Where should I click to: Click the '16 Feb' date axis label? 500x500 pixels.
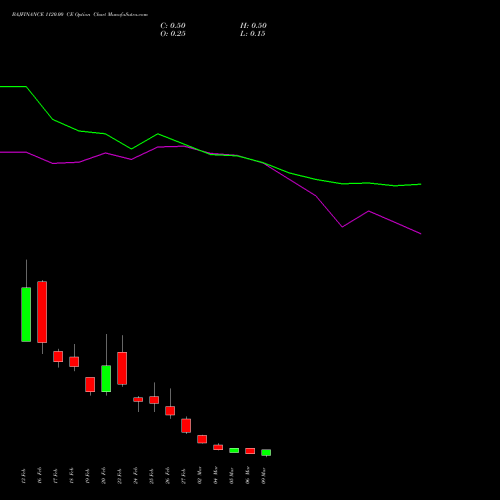(39, 476)
